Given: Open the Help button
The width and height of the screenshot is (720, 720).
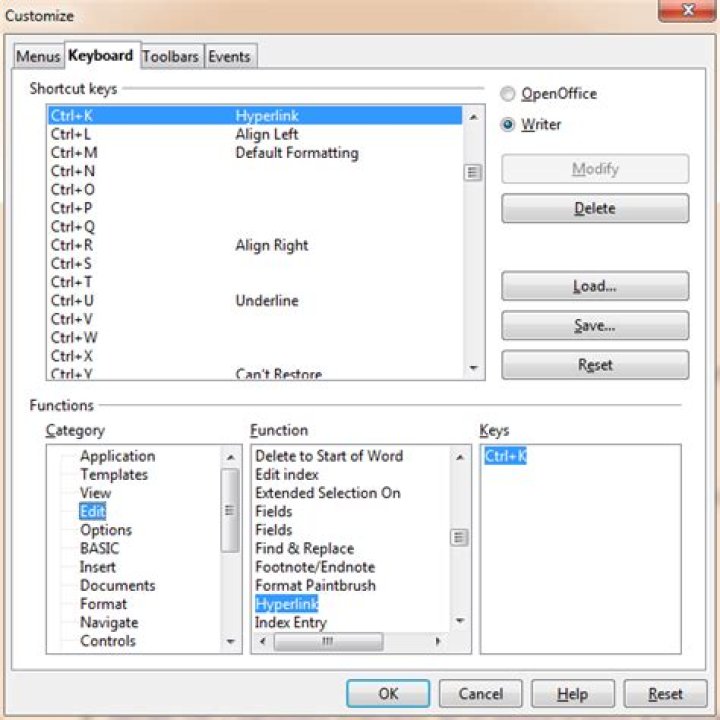Looking at the screenshot, I should [x=573, y=693].
